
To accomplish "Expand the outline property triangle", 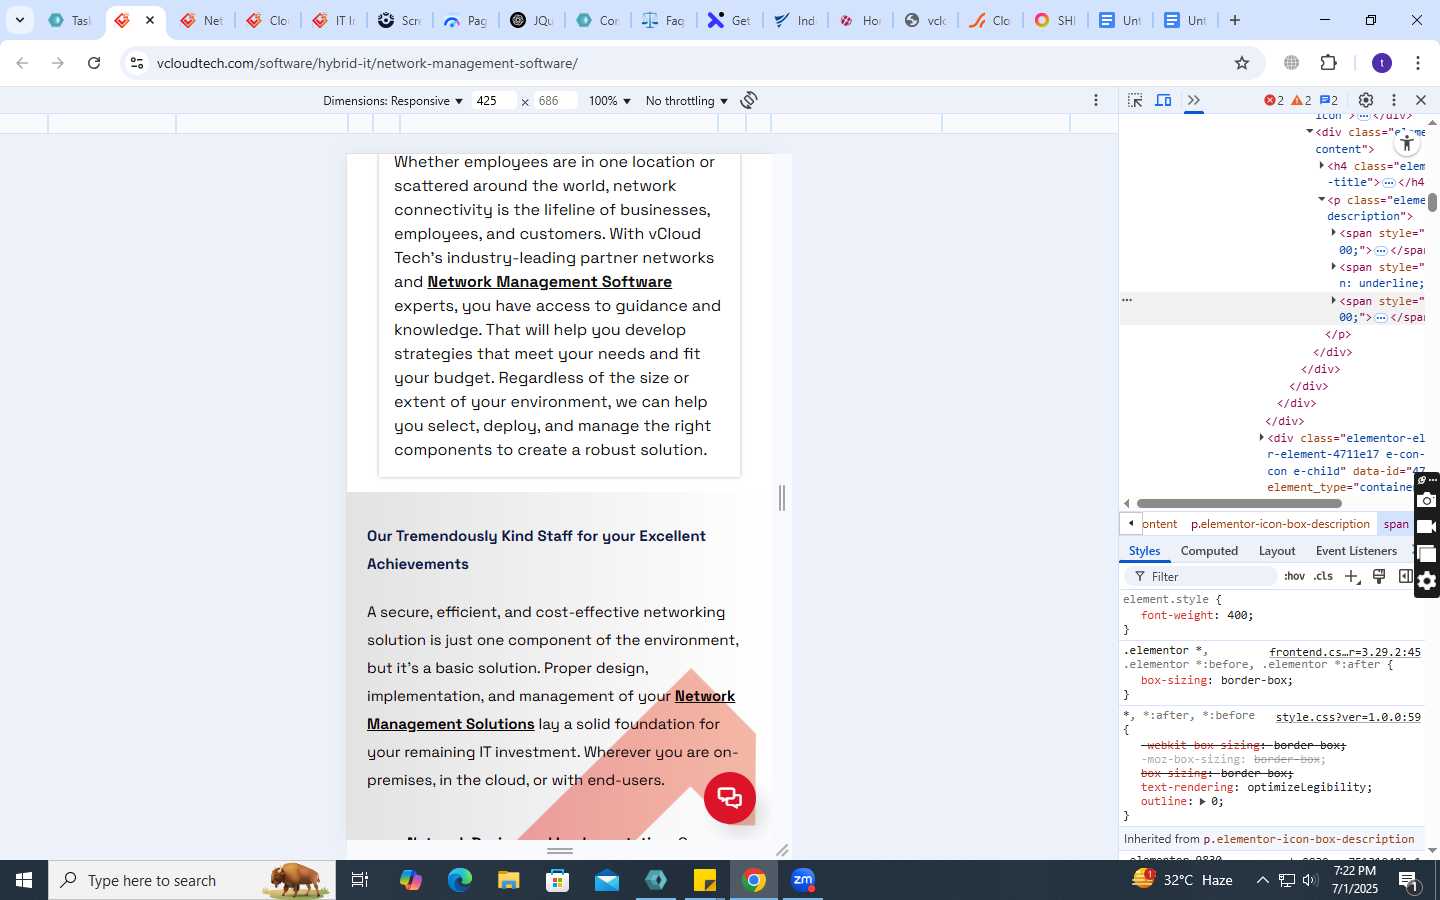I will [1202, 802].
